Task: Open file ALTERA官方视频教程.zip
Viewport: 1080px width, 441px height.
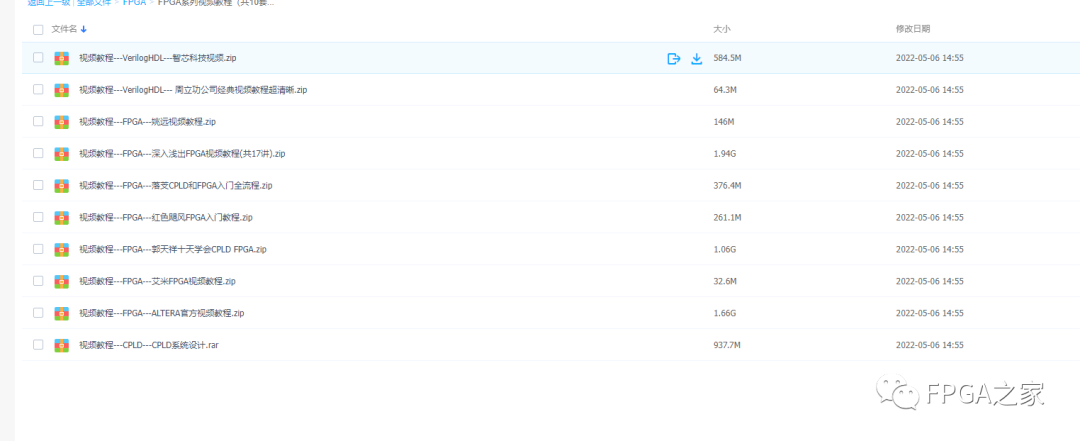Action: pos(162,313)
